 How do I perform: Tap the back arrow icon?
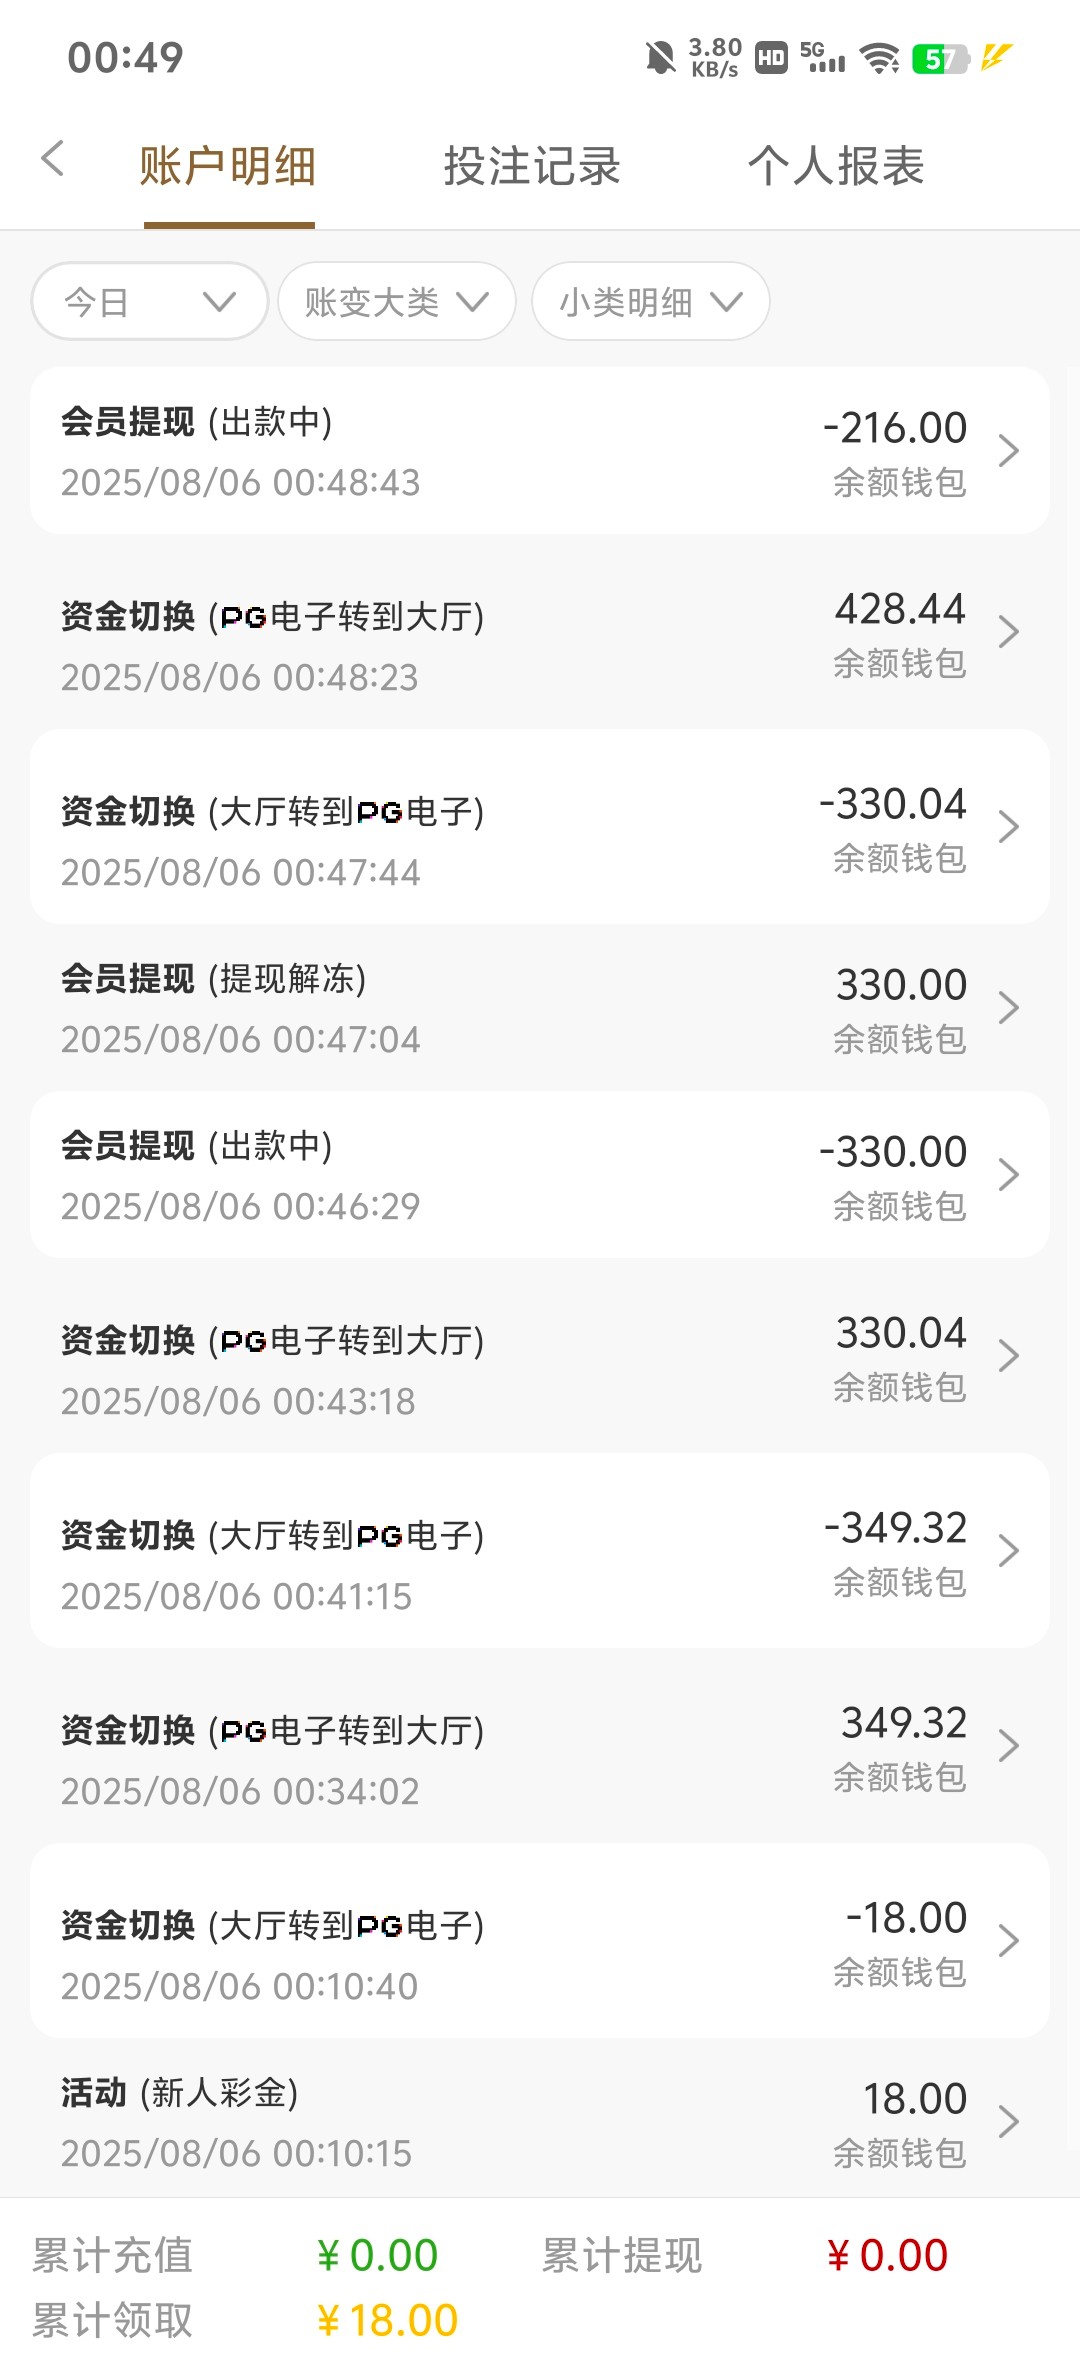(53, 159)
